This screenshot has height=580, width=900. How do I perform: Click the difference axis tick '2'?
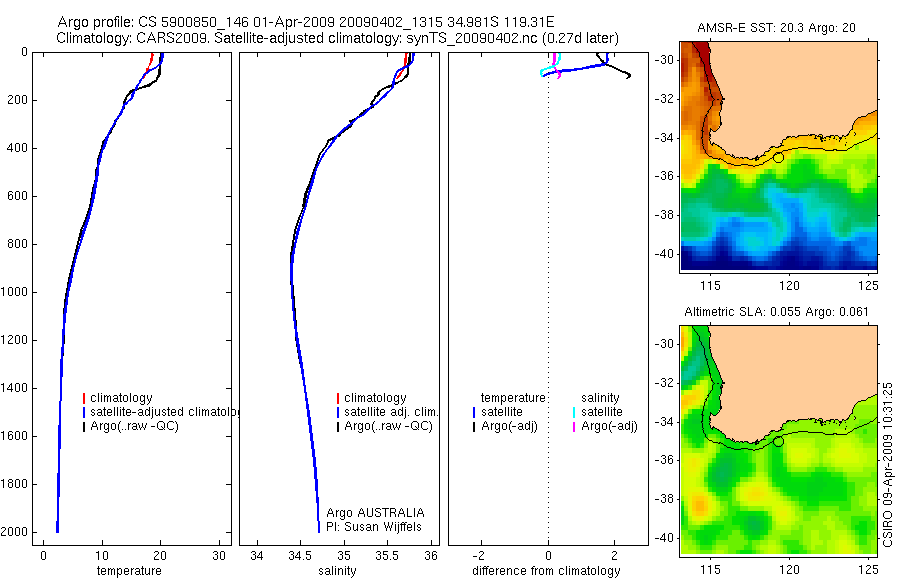(615, 556)
